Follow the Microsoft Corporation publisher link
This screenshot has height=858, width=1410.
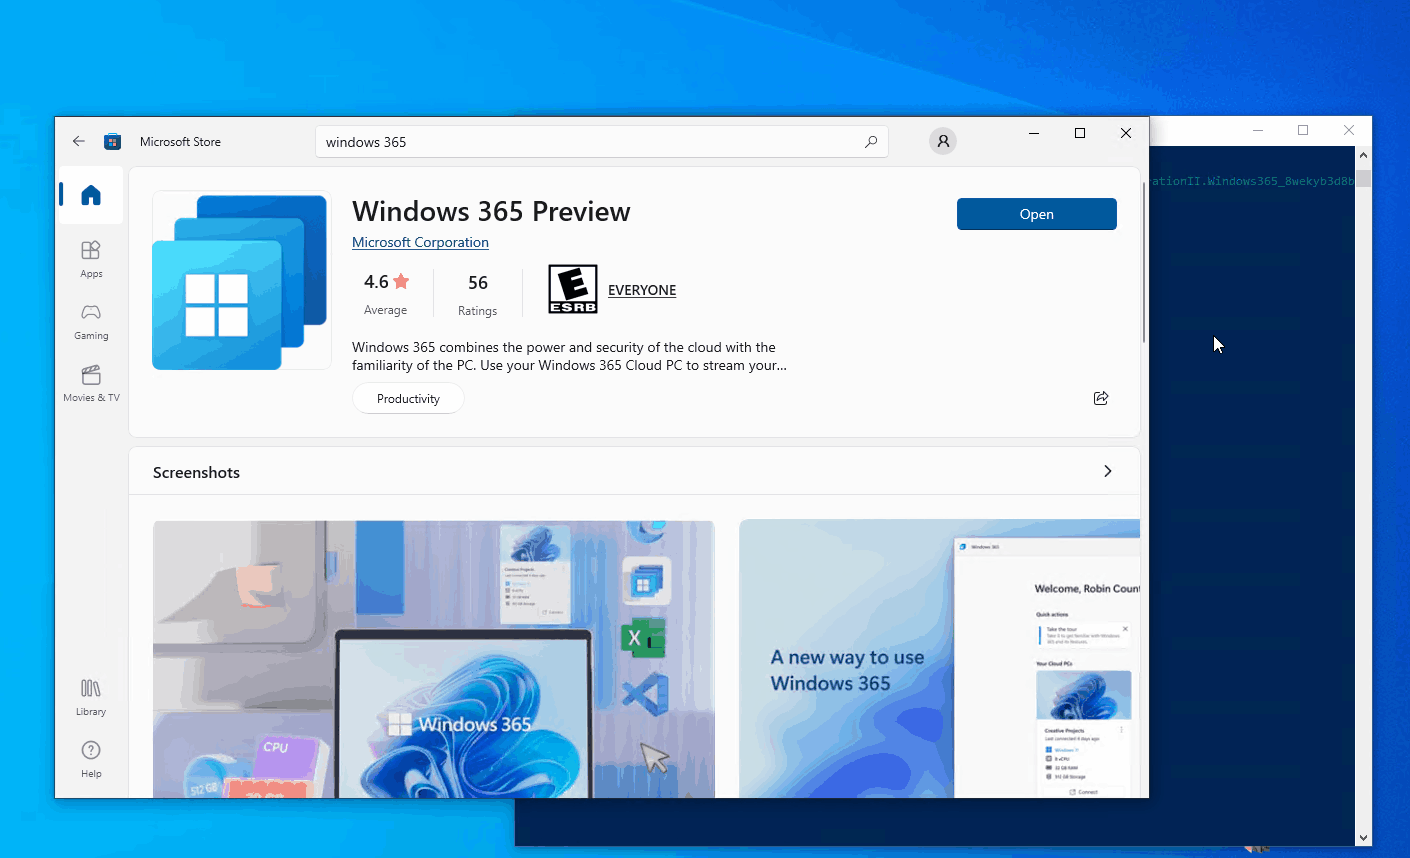click(x=420, y=242)
